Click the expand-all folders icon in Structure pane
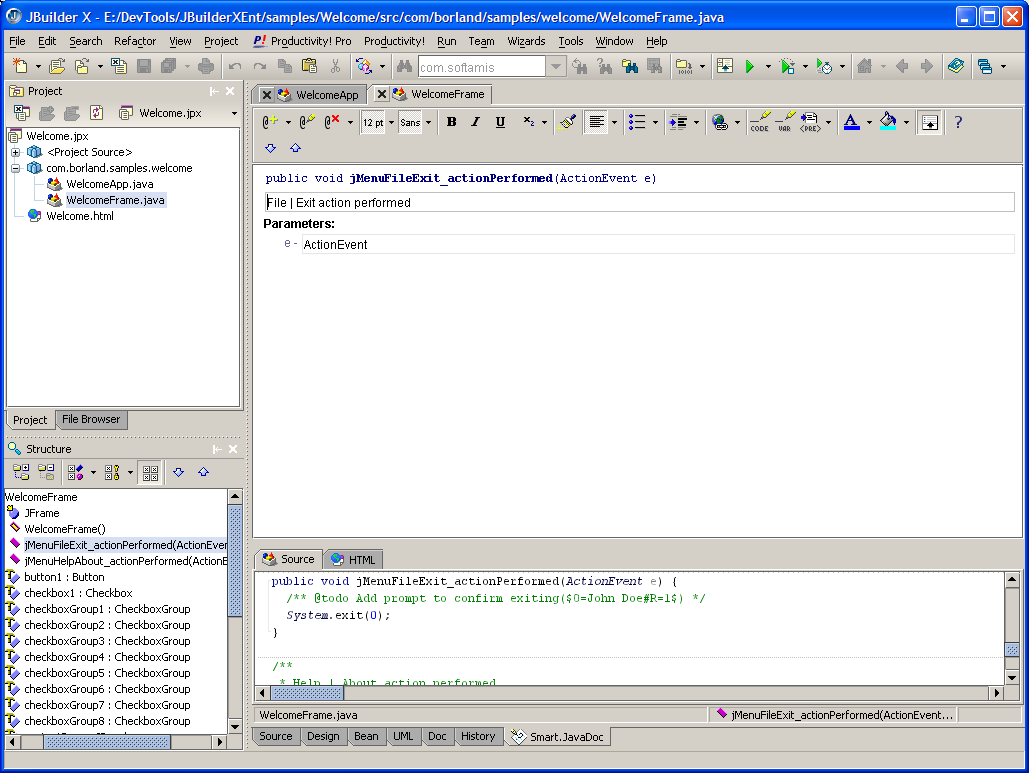 coord(21,472)
